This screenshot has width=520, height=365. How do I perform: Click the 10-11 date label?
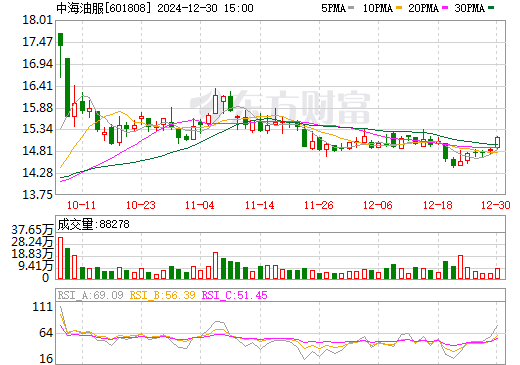pyautogui.click(x=81, y=205)
